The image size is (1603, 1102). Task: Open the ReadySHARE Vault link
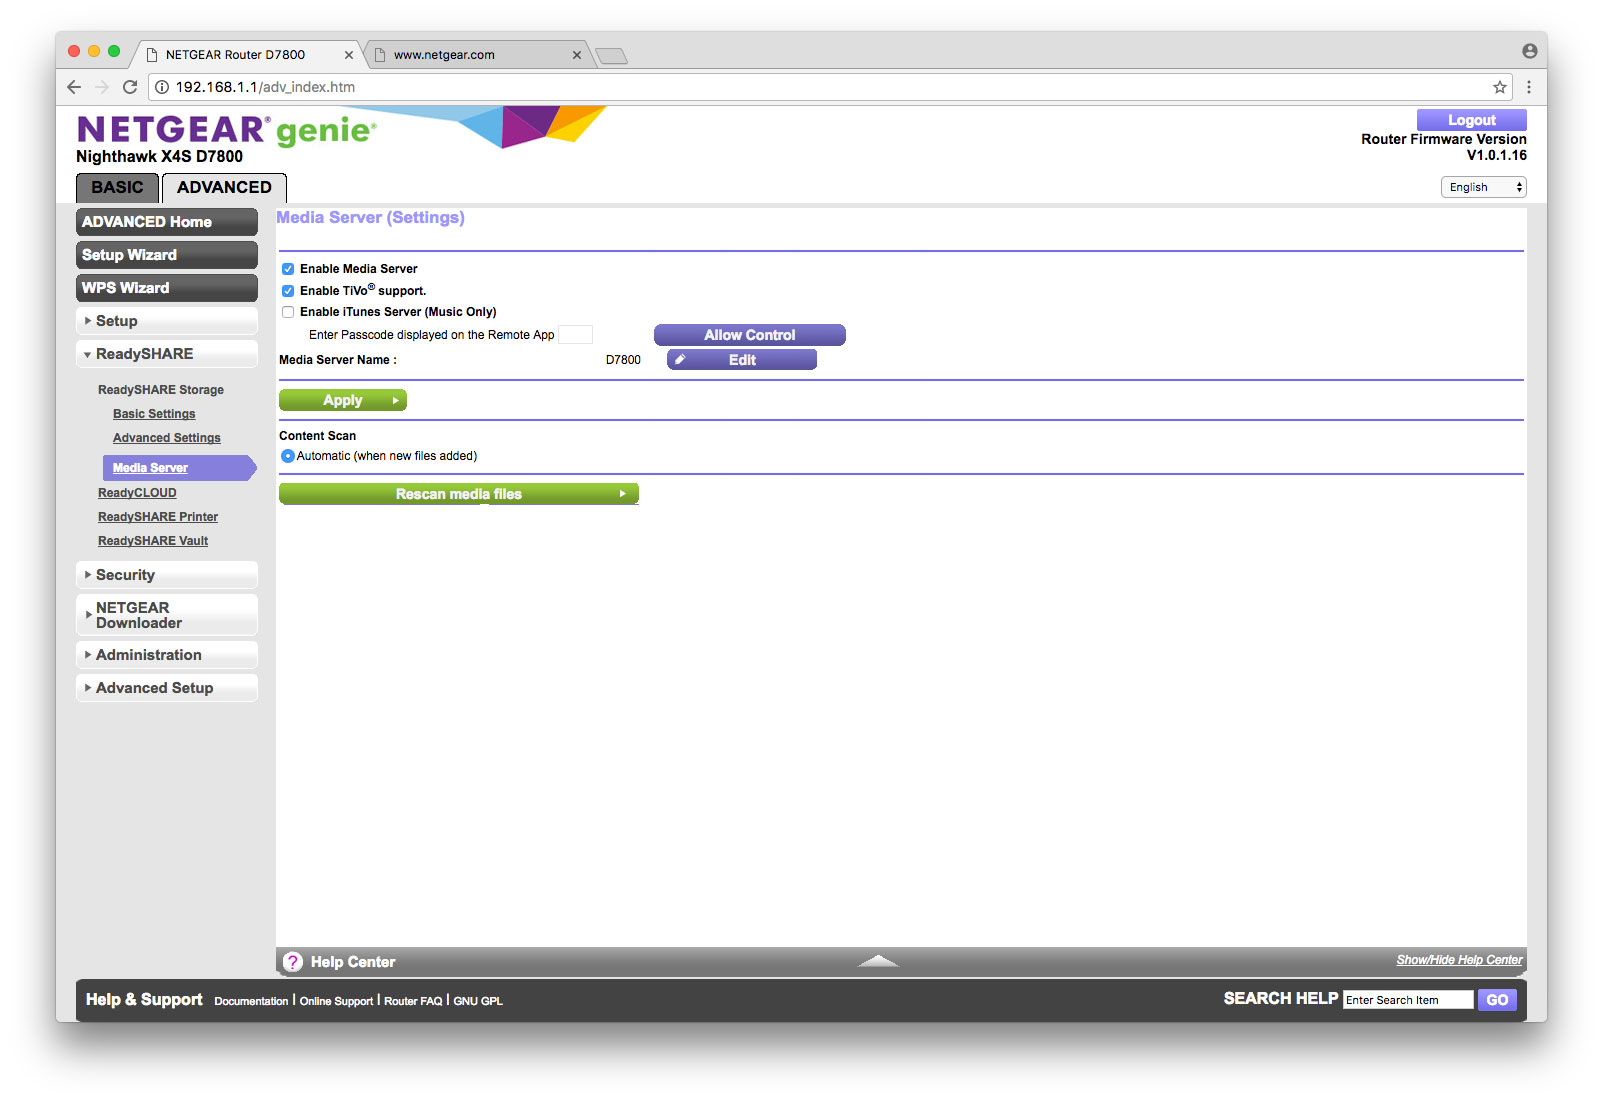(x=153, y=541)
